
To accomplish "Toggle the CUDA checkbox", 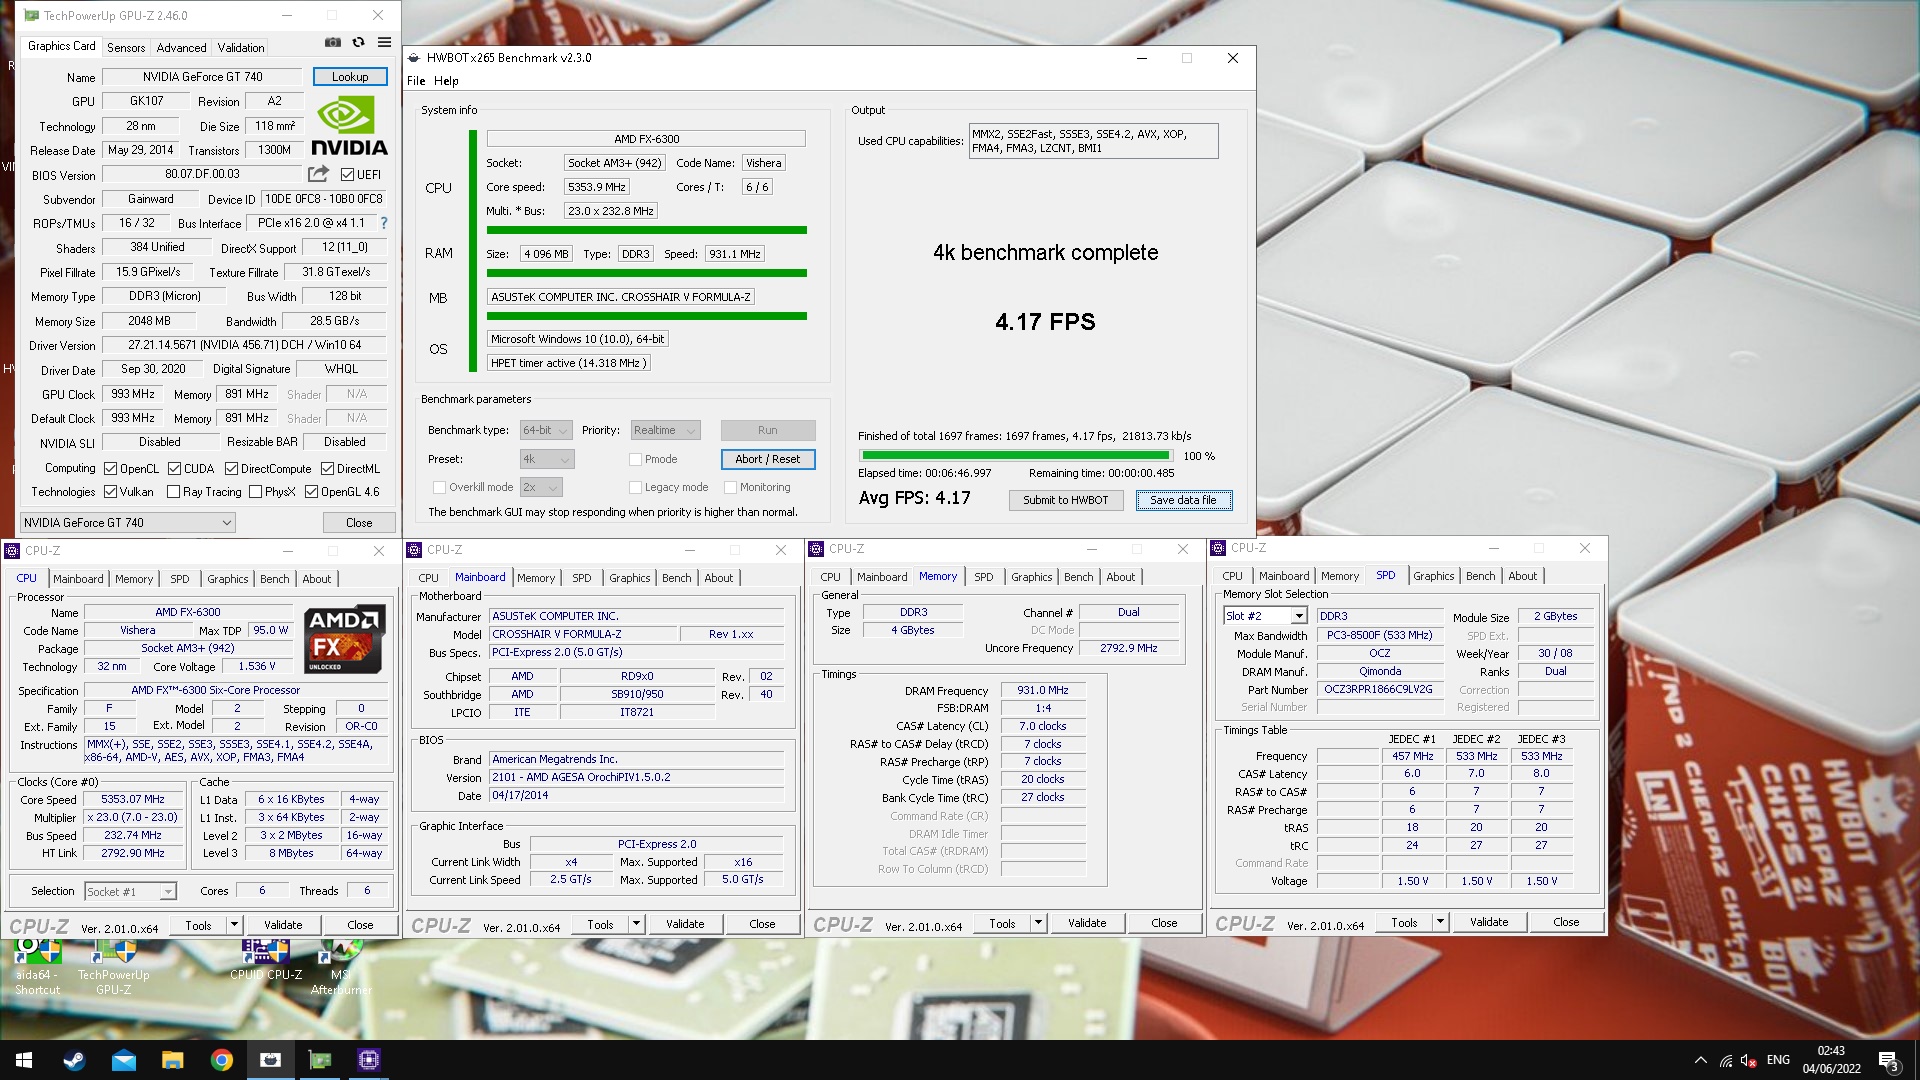I will tap(174, 469).
